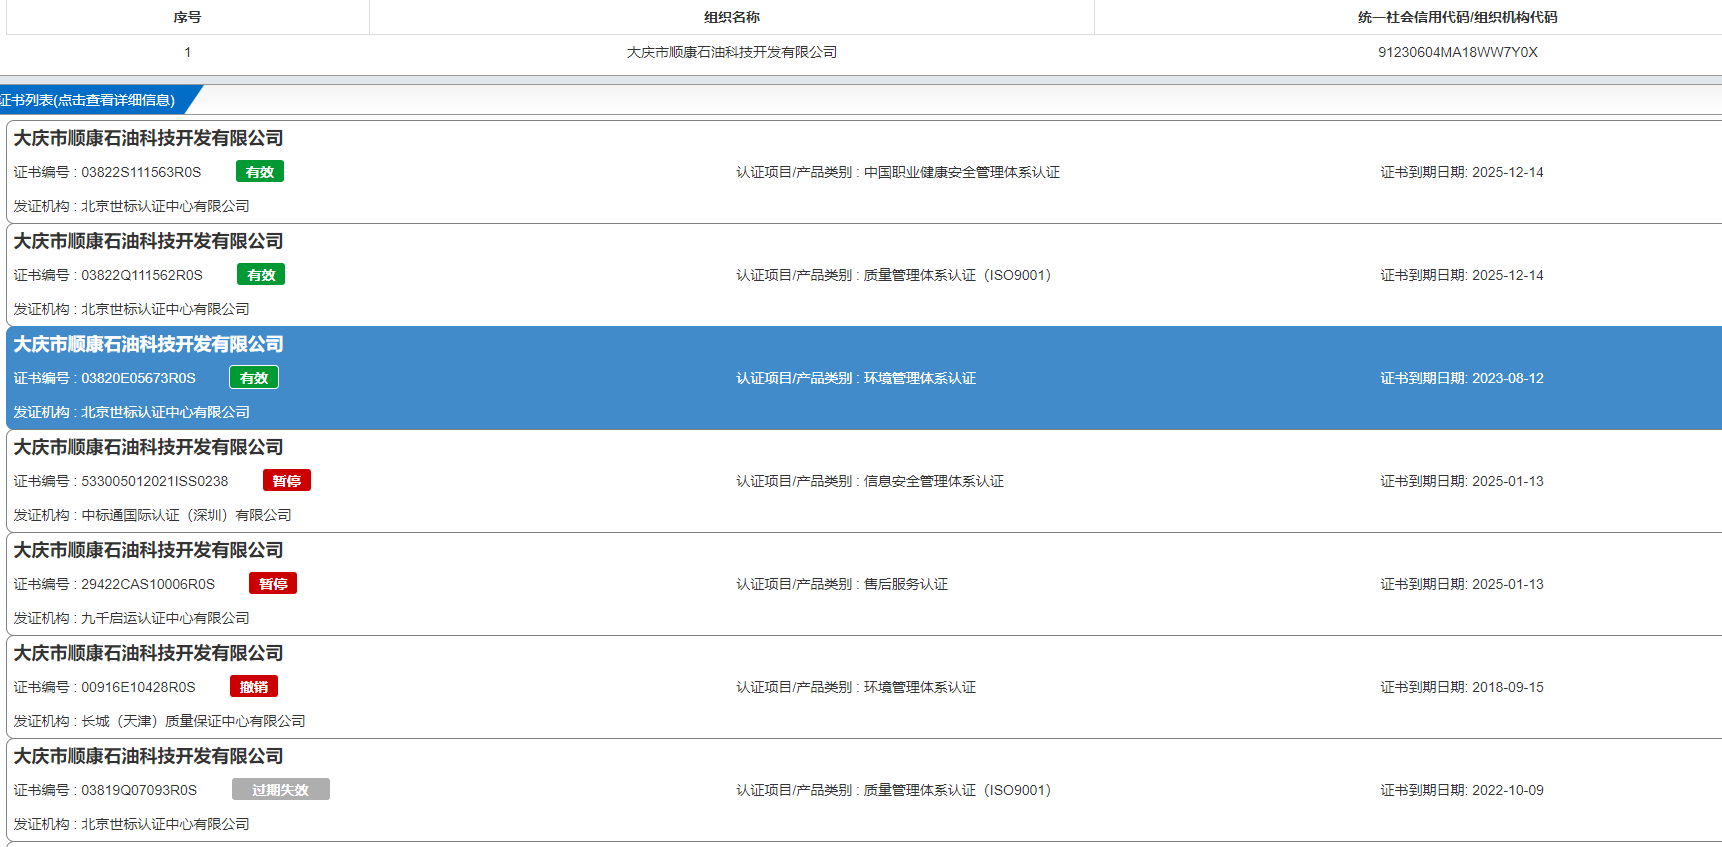Click the 有效 badge for certificate 03822Q111562R0S

(261, 275)
